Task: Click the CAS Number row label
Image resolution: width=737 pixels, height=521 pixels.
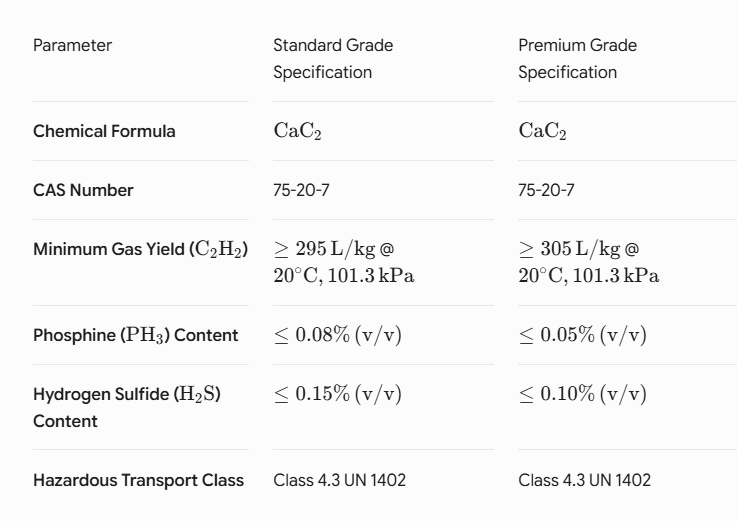Action: point(83,190)
